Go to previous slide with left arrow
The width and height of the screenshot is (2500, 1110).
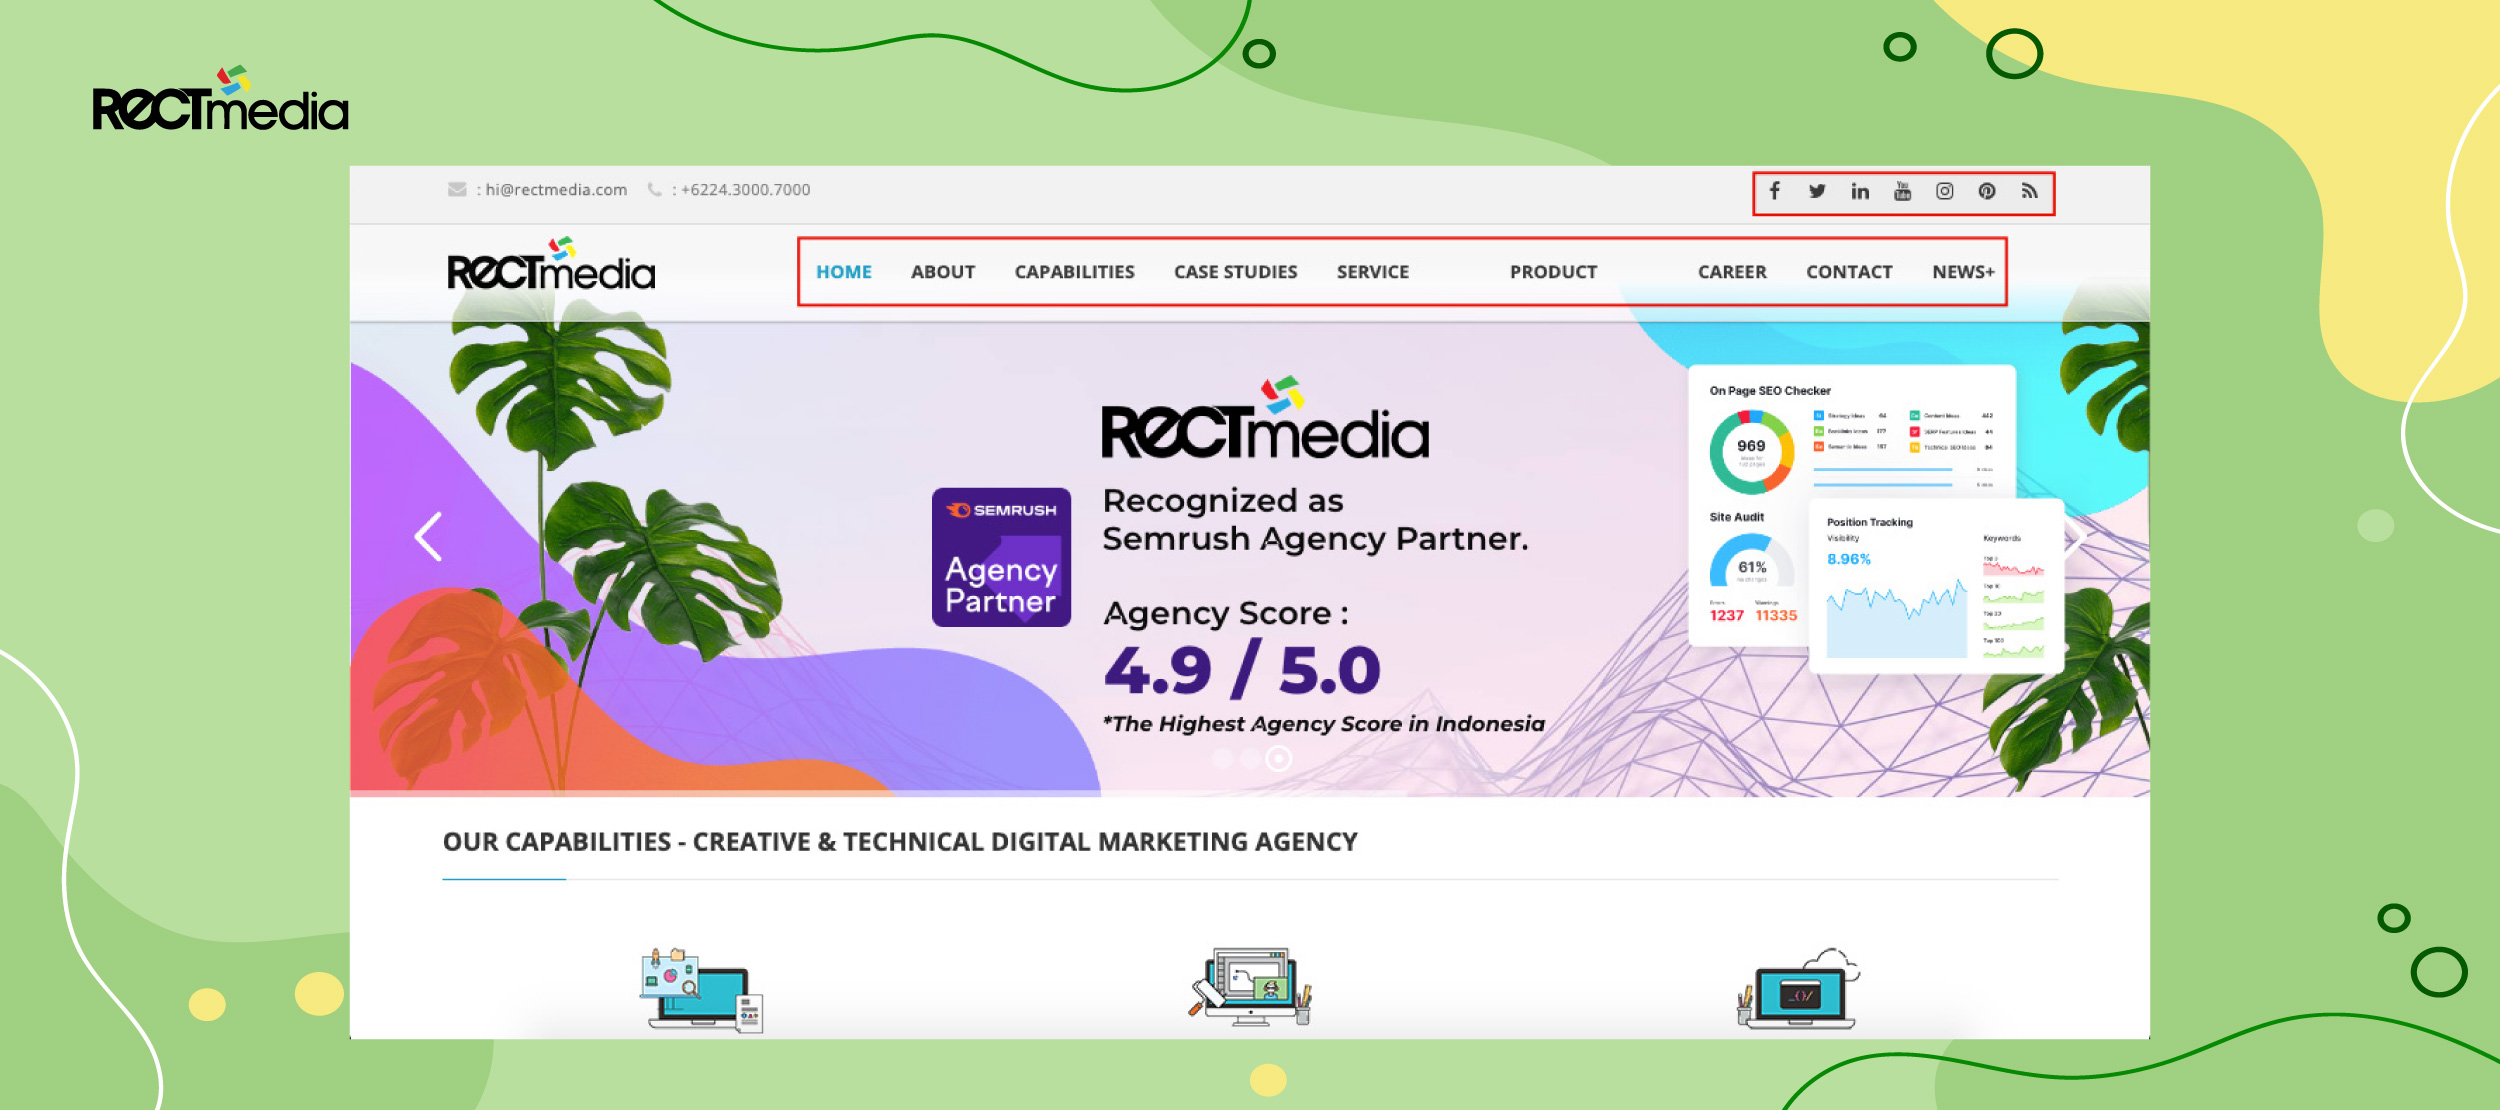point(429,537)
